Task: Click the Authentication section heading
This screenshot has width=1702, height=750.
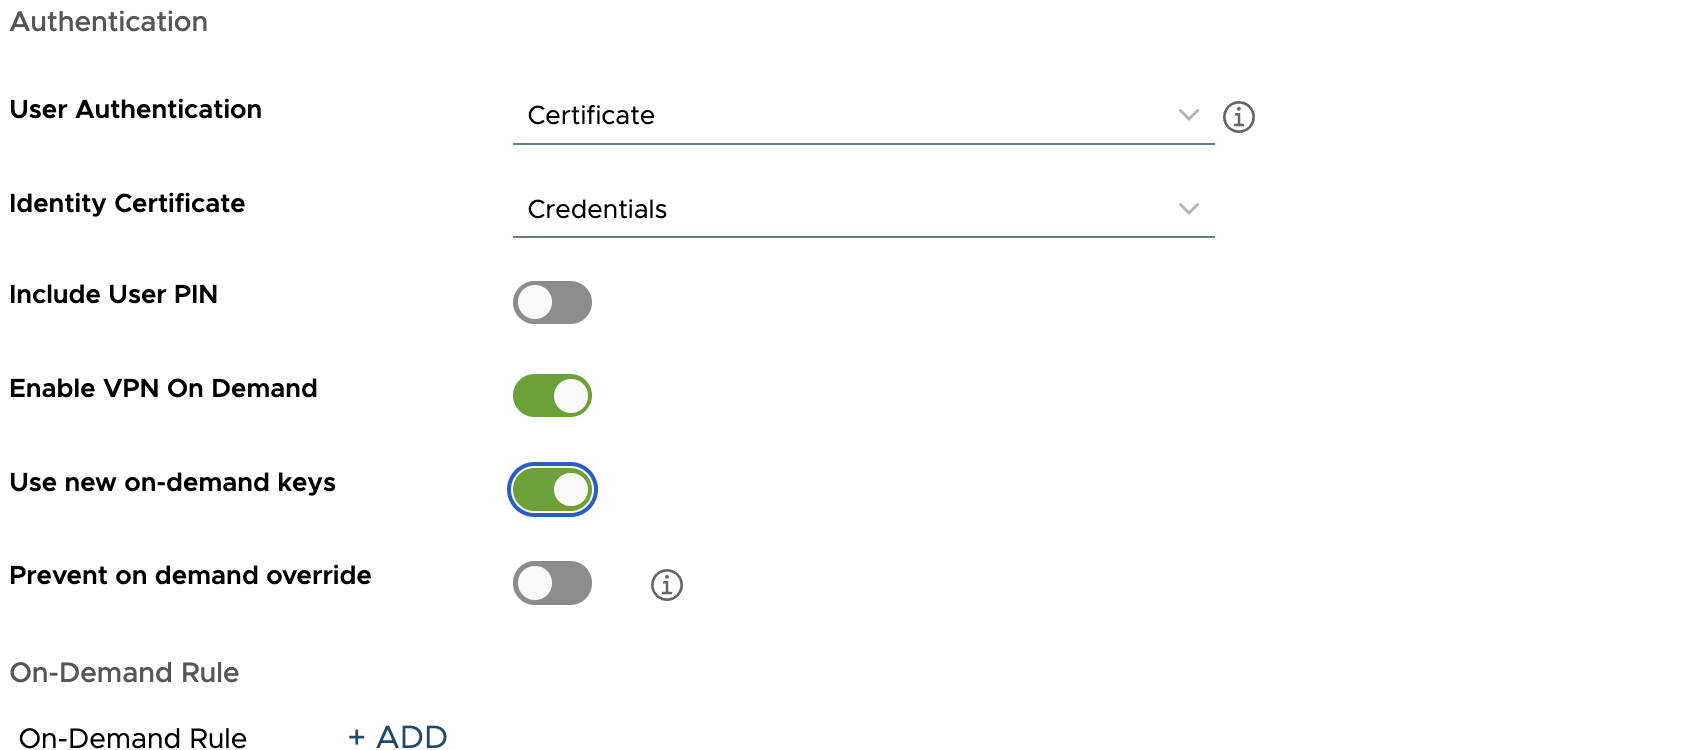Action: point(109,22)
